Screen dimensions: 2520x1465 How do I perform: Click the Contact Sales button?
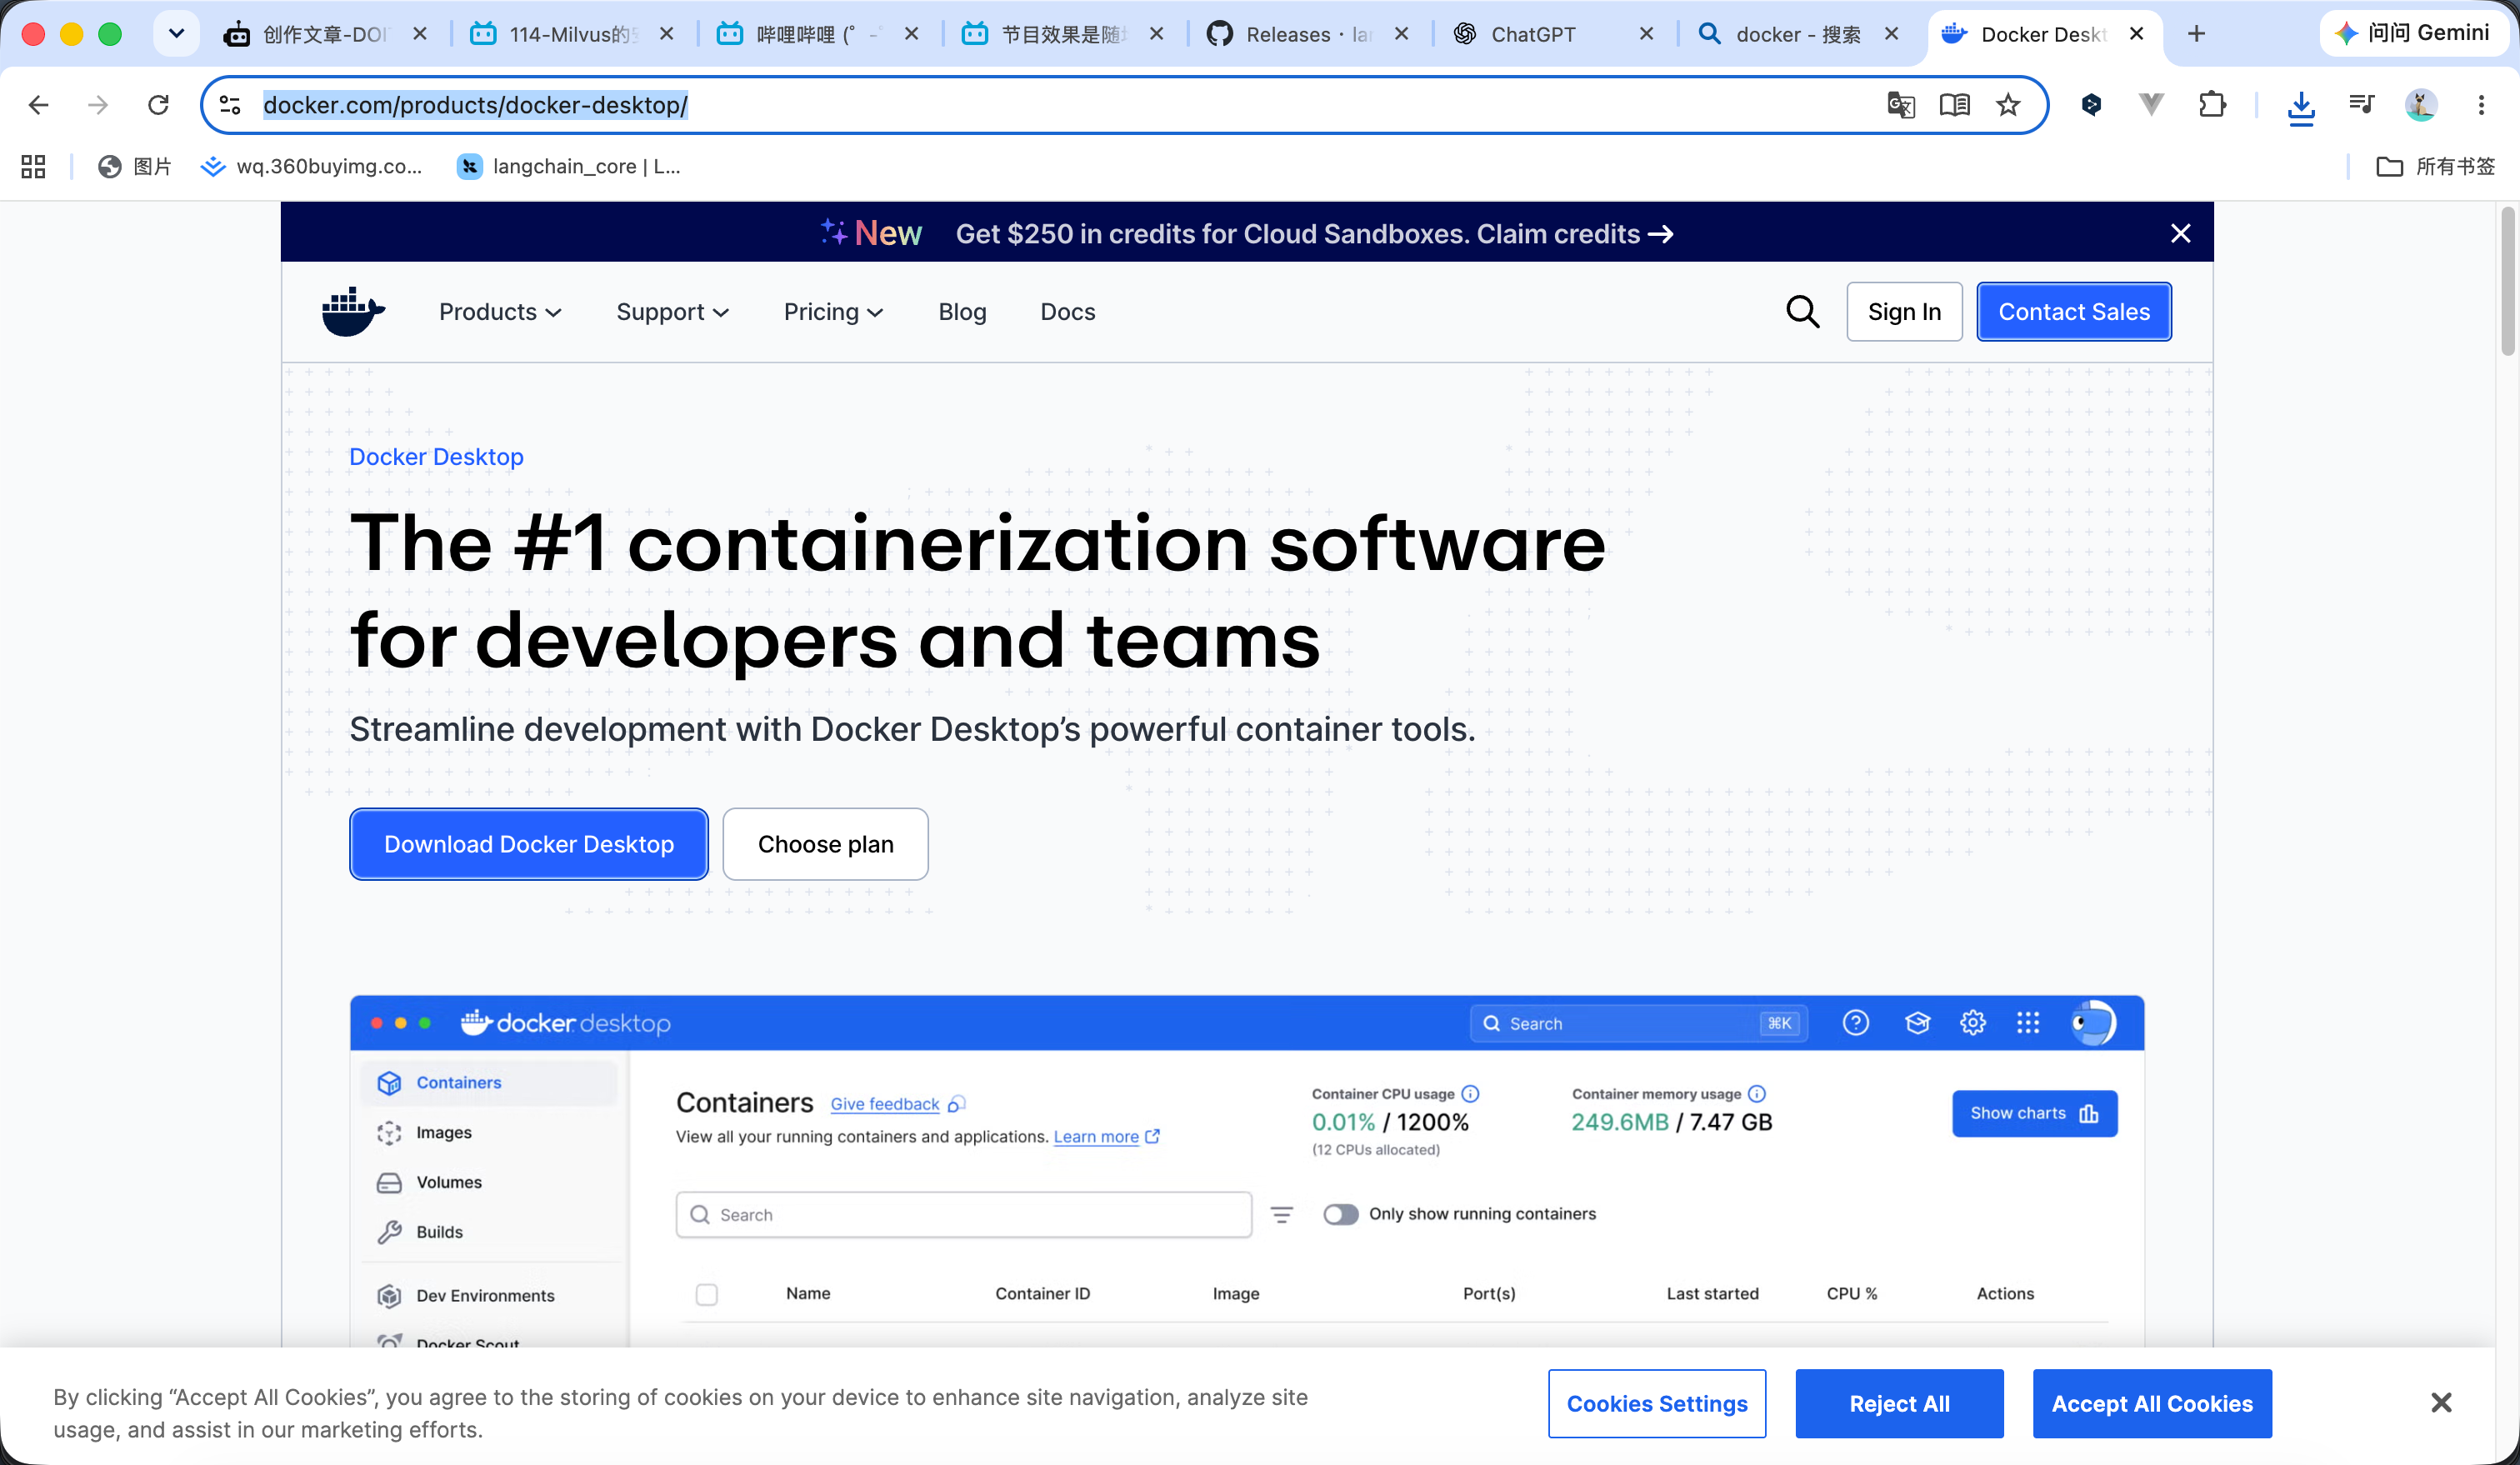(x=2074, y=312)
